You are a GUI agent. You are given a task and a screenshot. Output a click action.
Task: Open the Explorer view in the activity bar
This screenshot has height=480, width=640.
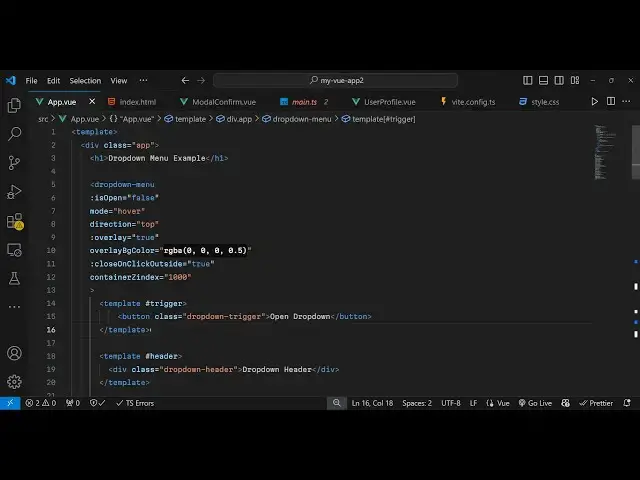coord(14,105)
